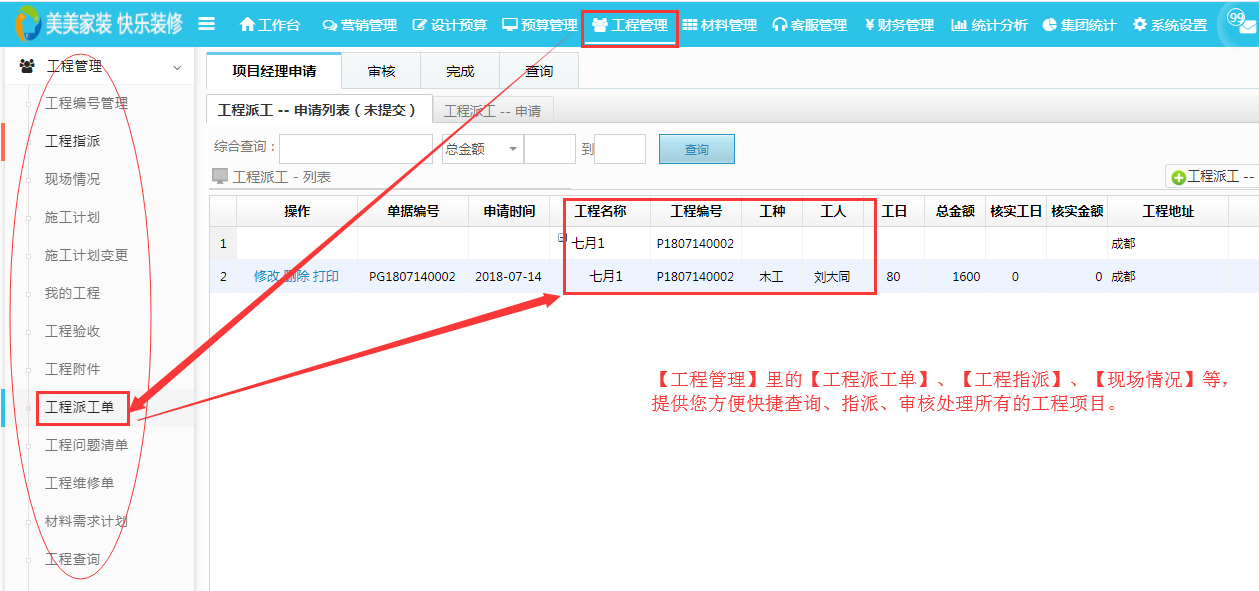1259x591 pixels.
Task: Open 统计分析 from top navigation
Action: click(989, 25)
